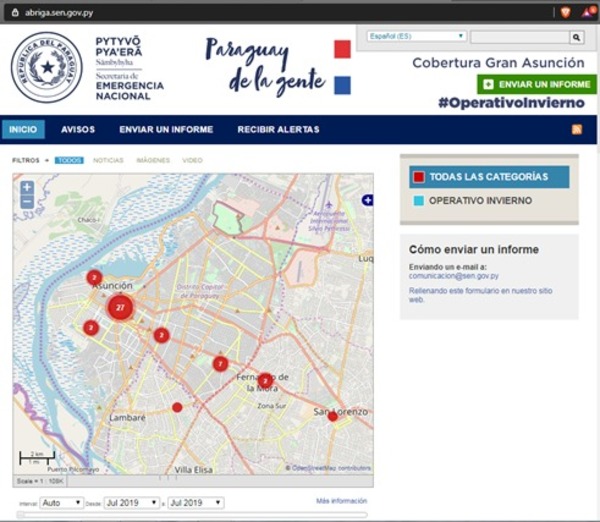Click the OpenStreetMap contributors link
This screenshot has width=600, height=522.
pyautogui.click(x=331, y=468)
